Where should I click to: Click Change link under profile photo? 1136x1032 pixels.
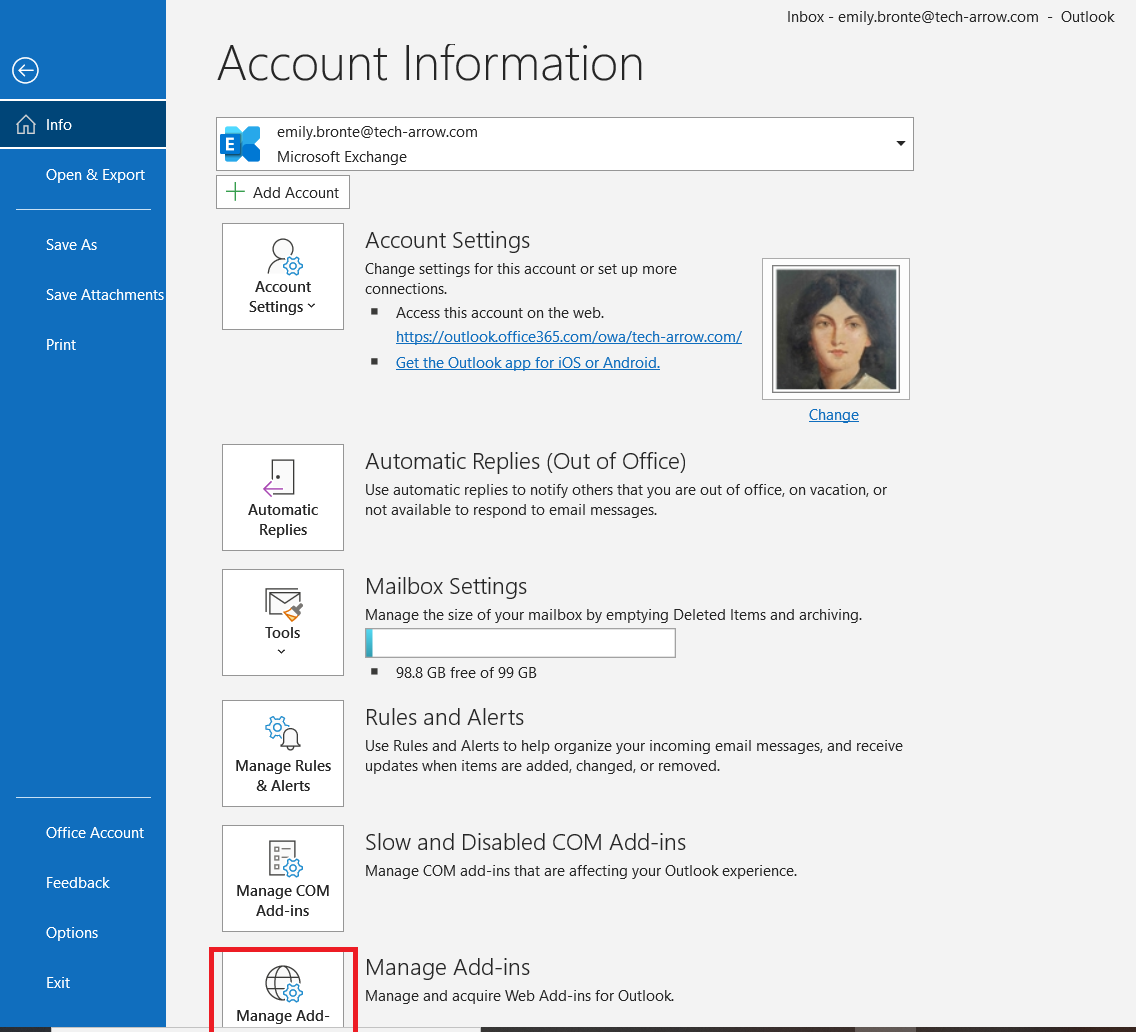click(x=833, y=415)
